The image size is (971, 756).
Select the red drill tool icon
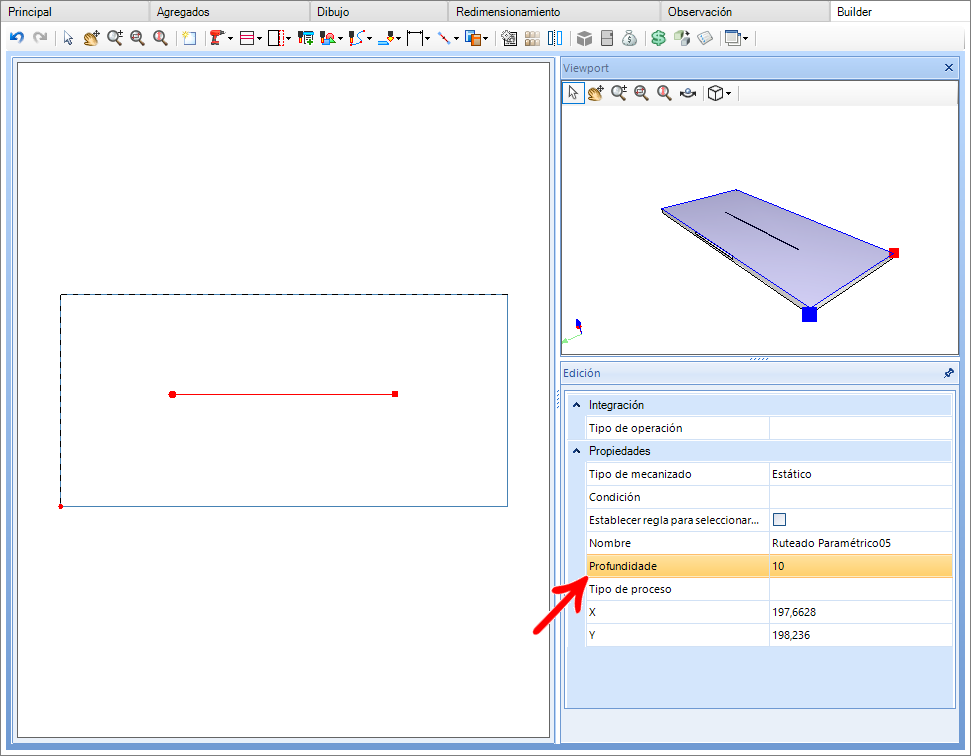point(216,38)
